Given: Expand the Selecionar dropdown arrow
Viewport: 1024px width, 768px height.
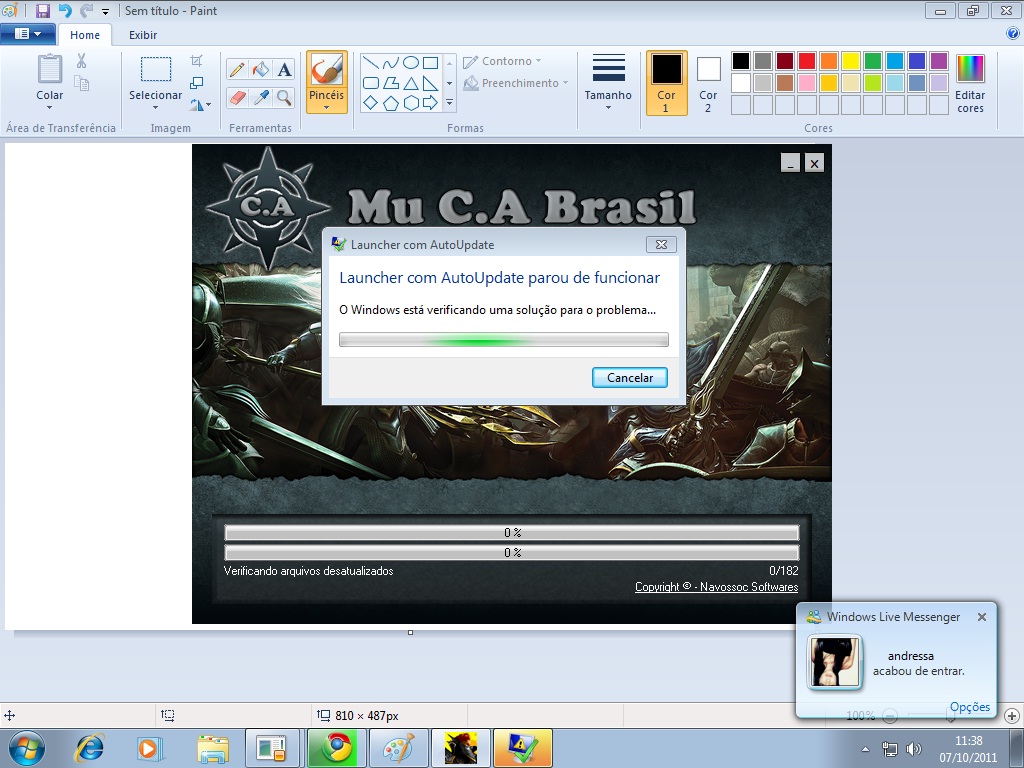Looking at the screenshot, I should pos(155,107).
